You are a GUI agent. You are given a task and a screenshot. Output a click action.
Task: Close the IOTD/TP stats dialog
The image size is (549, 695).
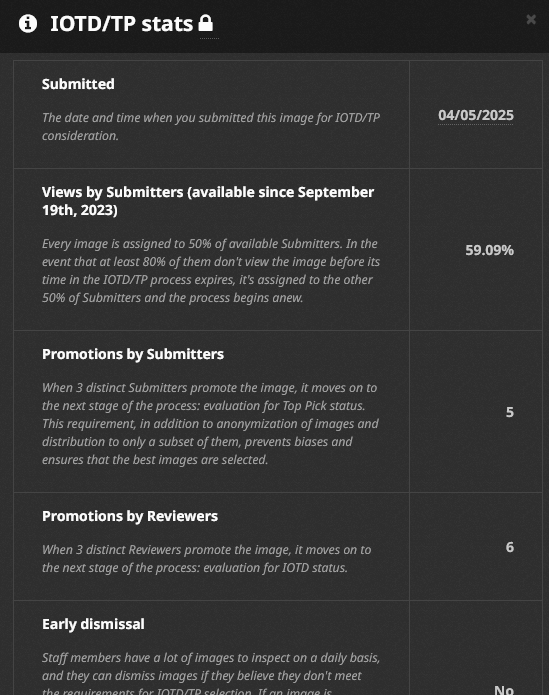click(531, 20)
